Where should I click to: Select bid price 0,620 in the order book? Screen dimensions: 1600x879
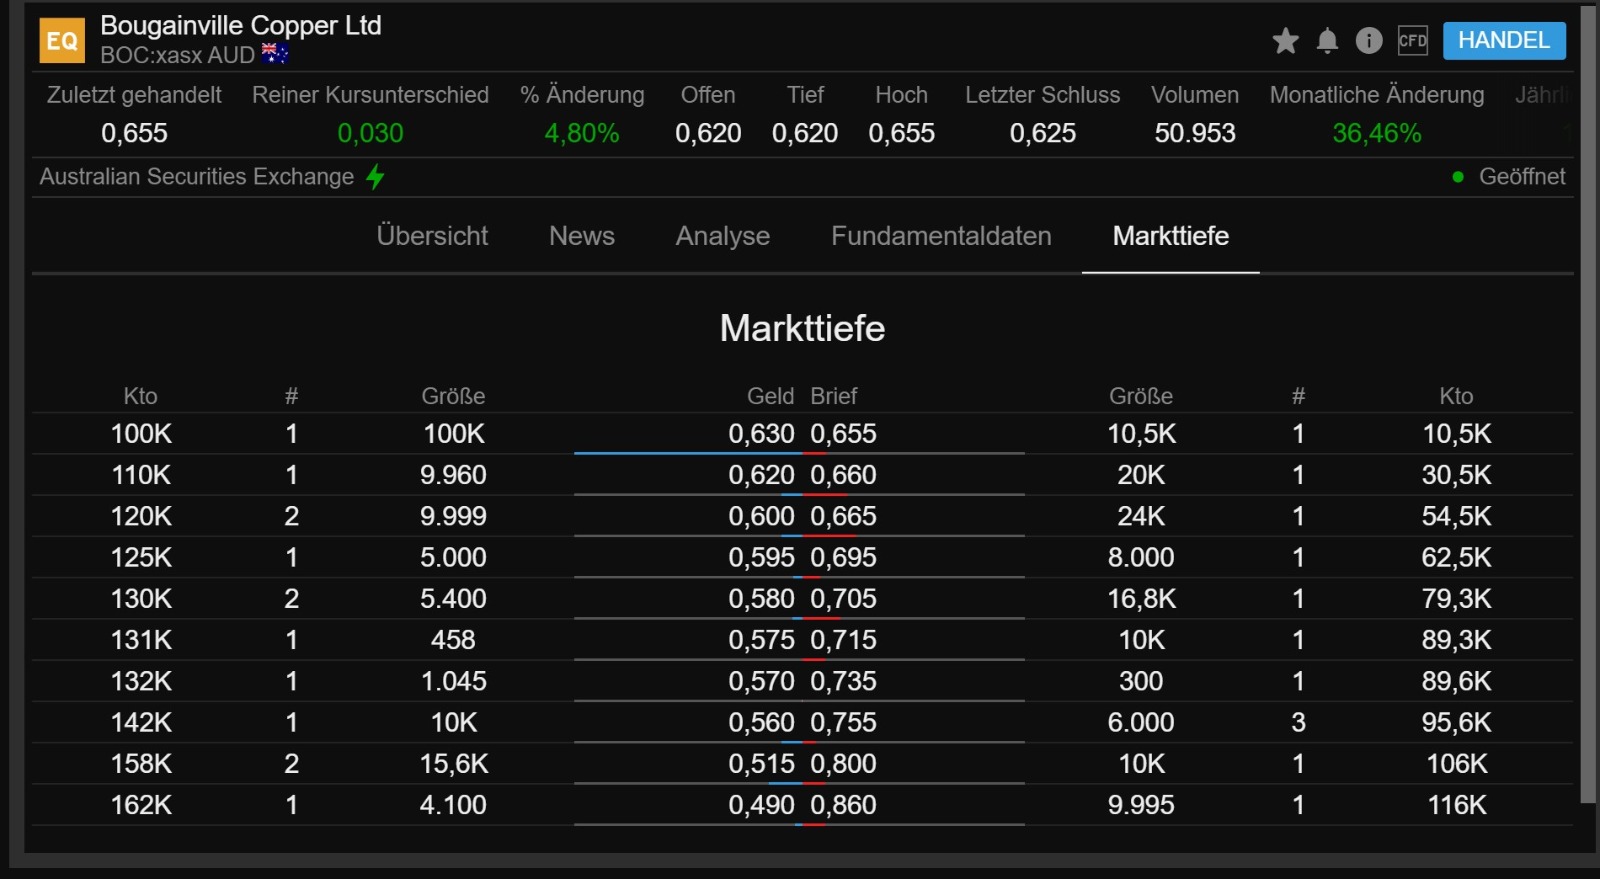(761, 475)
